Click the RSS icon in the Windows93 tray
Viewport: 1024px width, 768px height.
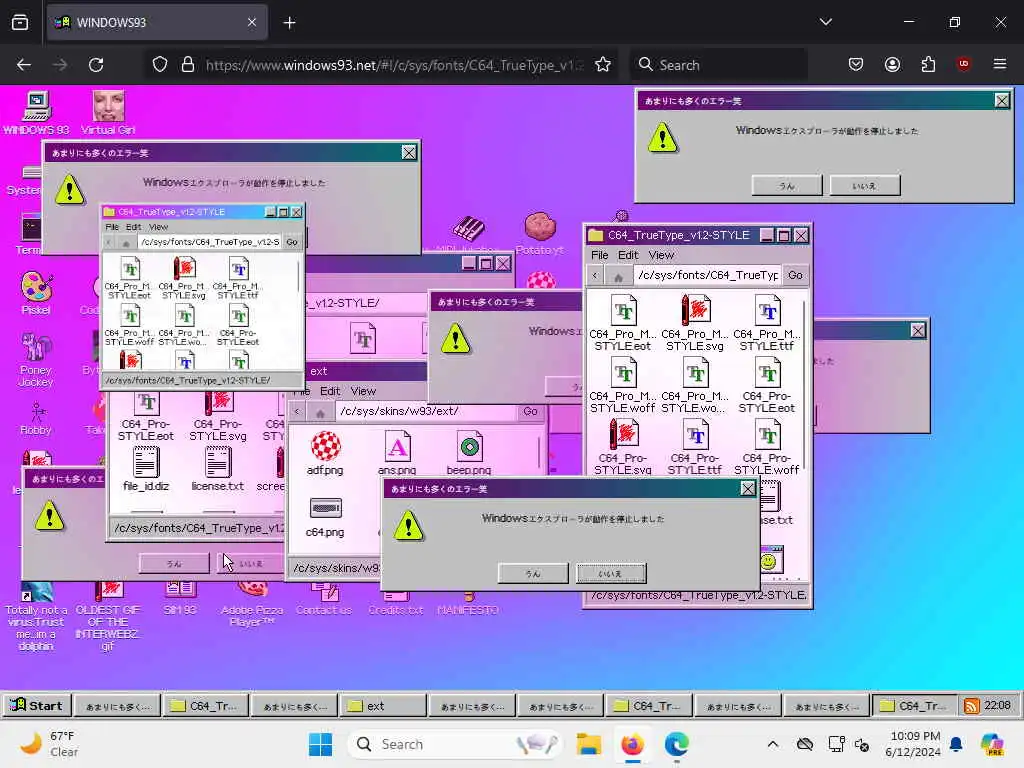971,706
